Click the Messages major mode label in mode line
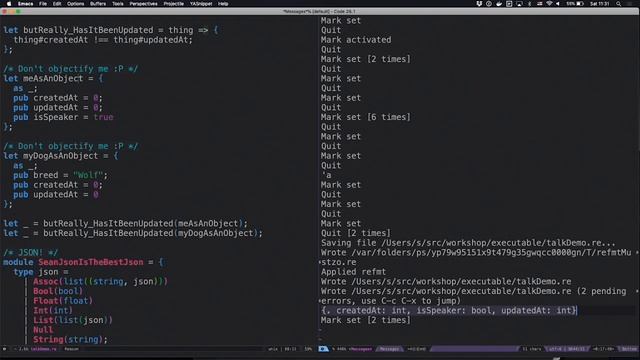 (x=389, y=349)
